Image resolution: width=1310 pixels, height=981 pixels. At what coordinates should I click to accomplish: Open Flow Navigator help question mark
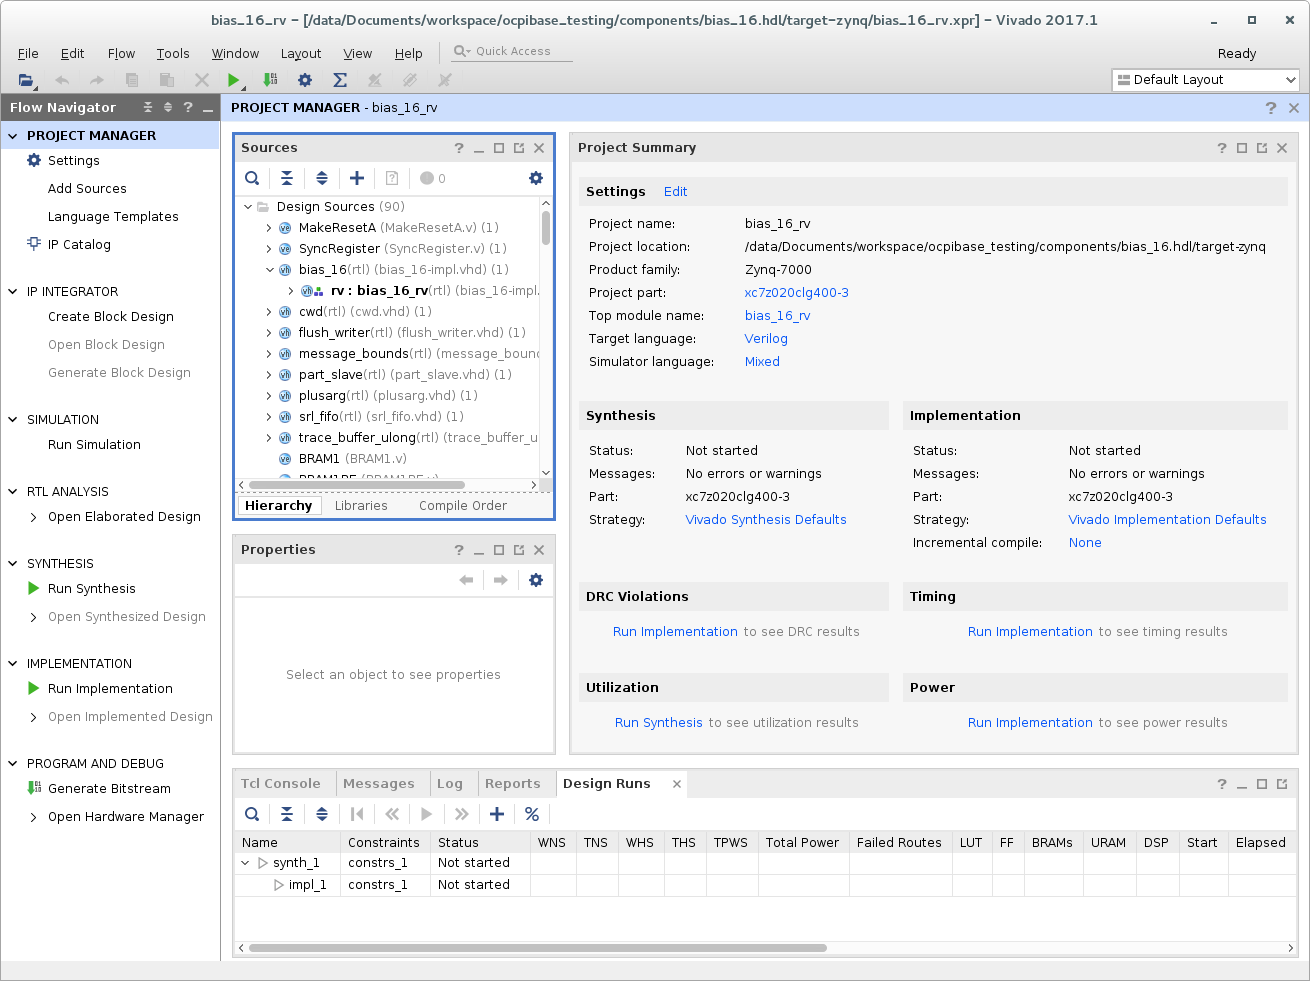point(188,107)
